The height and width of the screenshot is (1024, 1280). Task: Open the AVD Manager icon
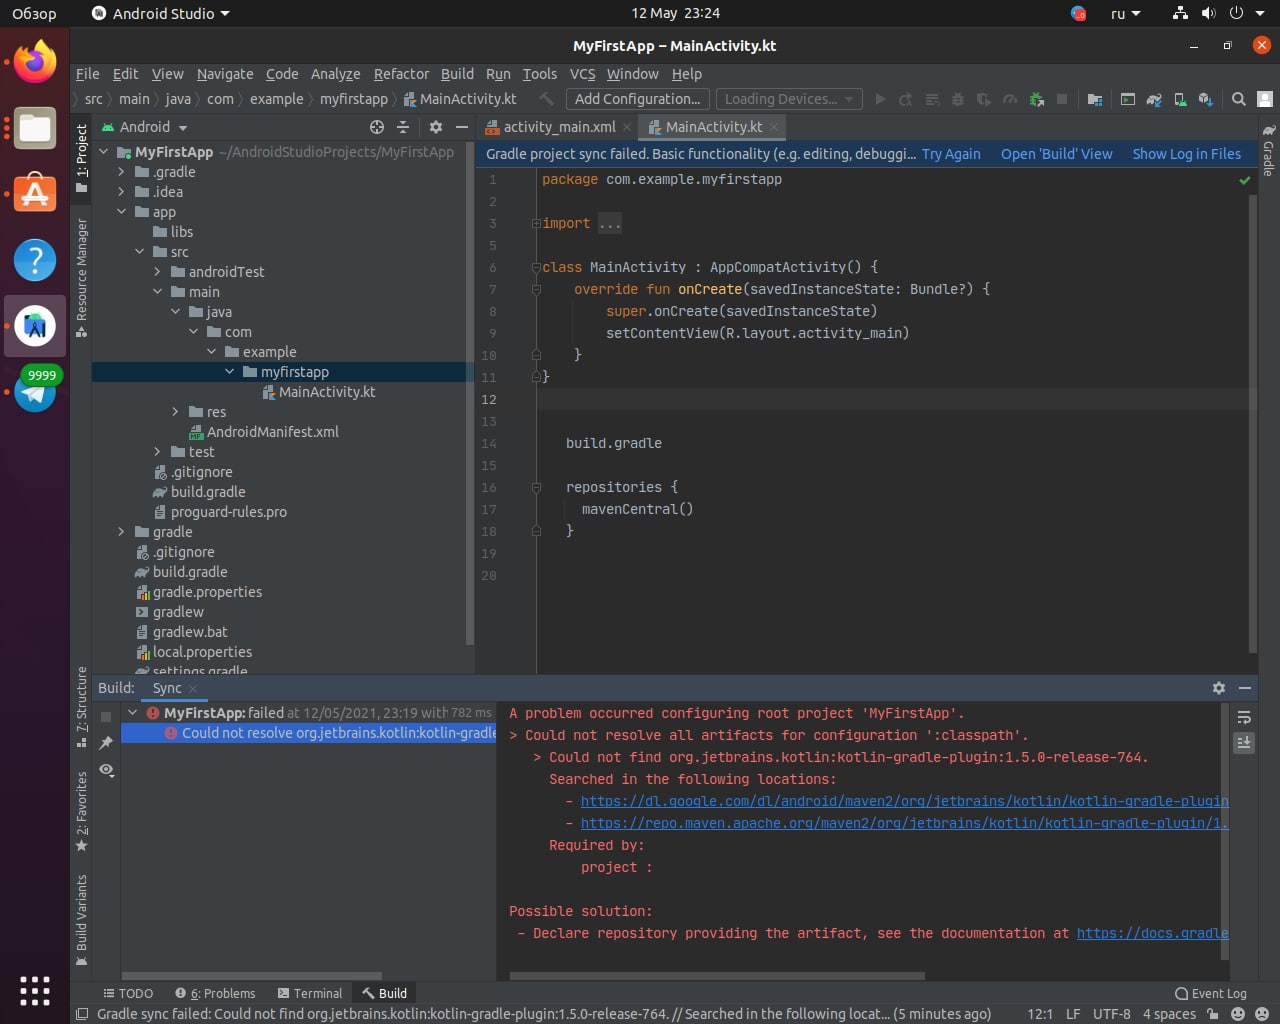[1180, 99]
